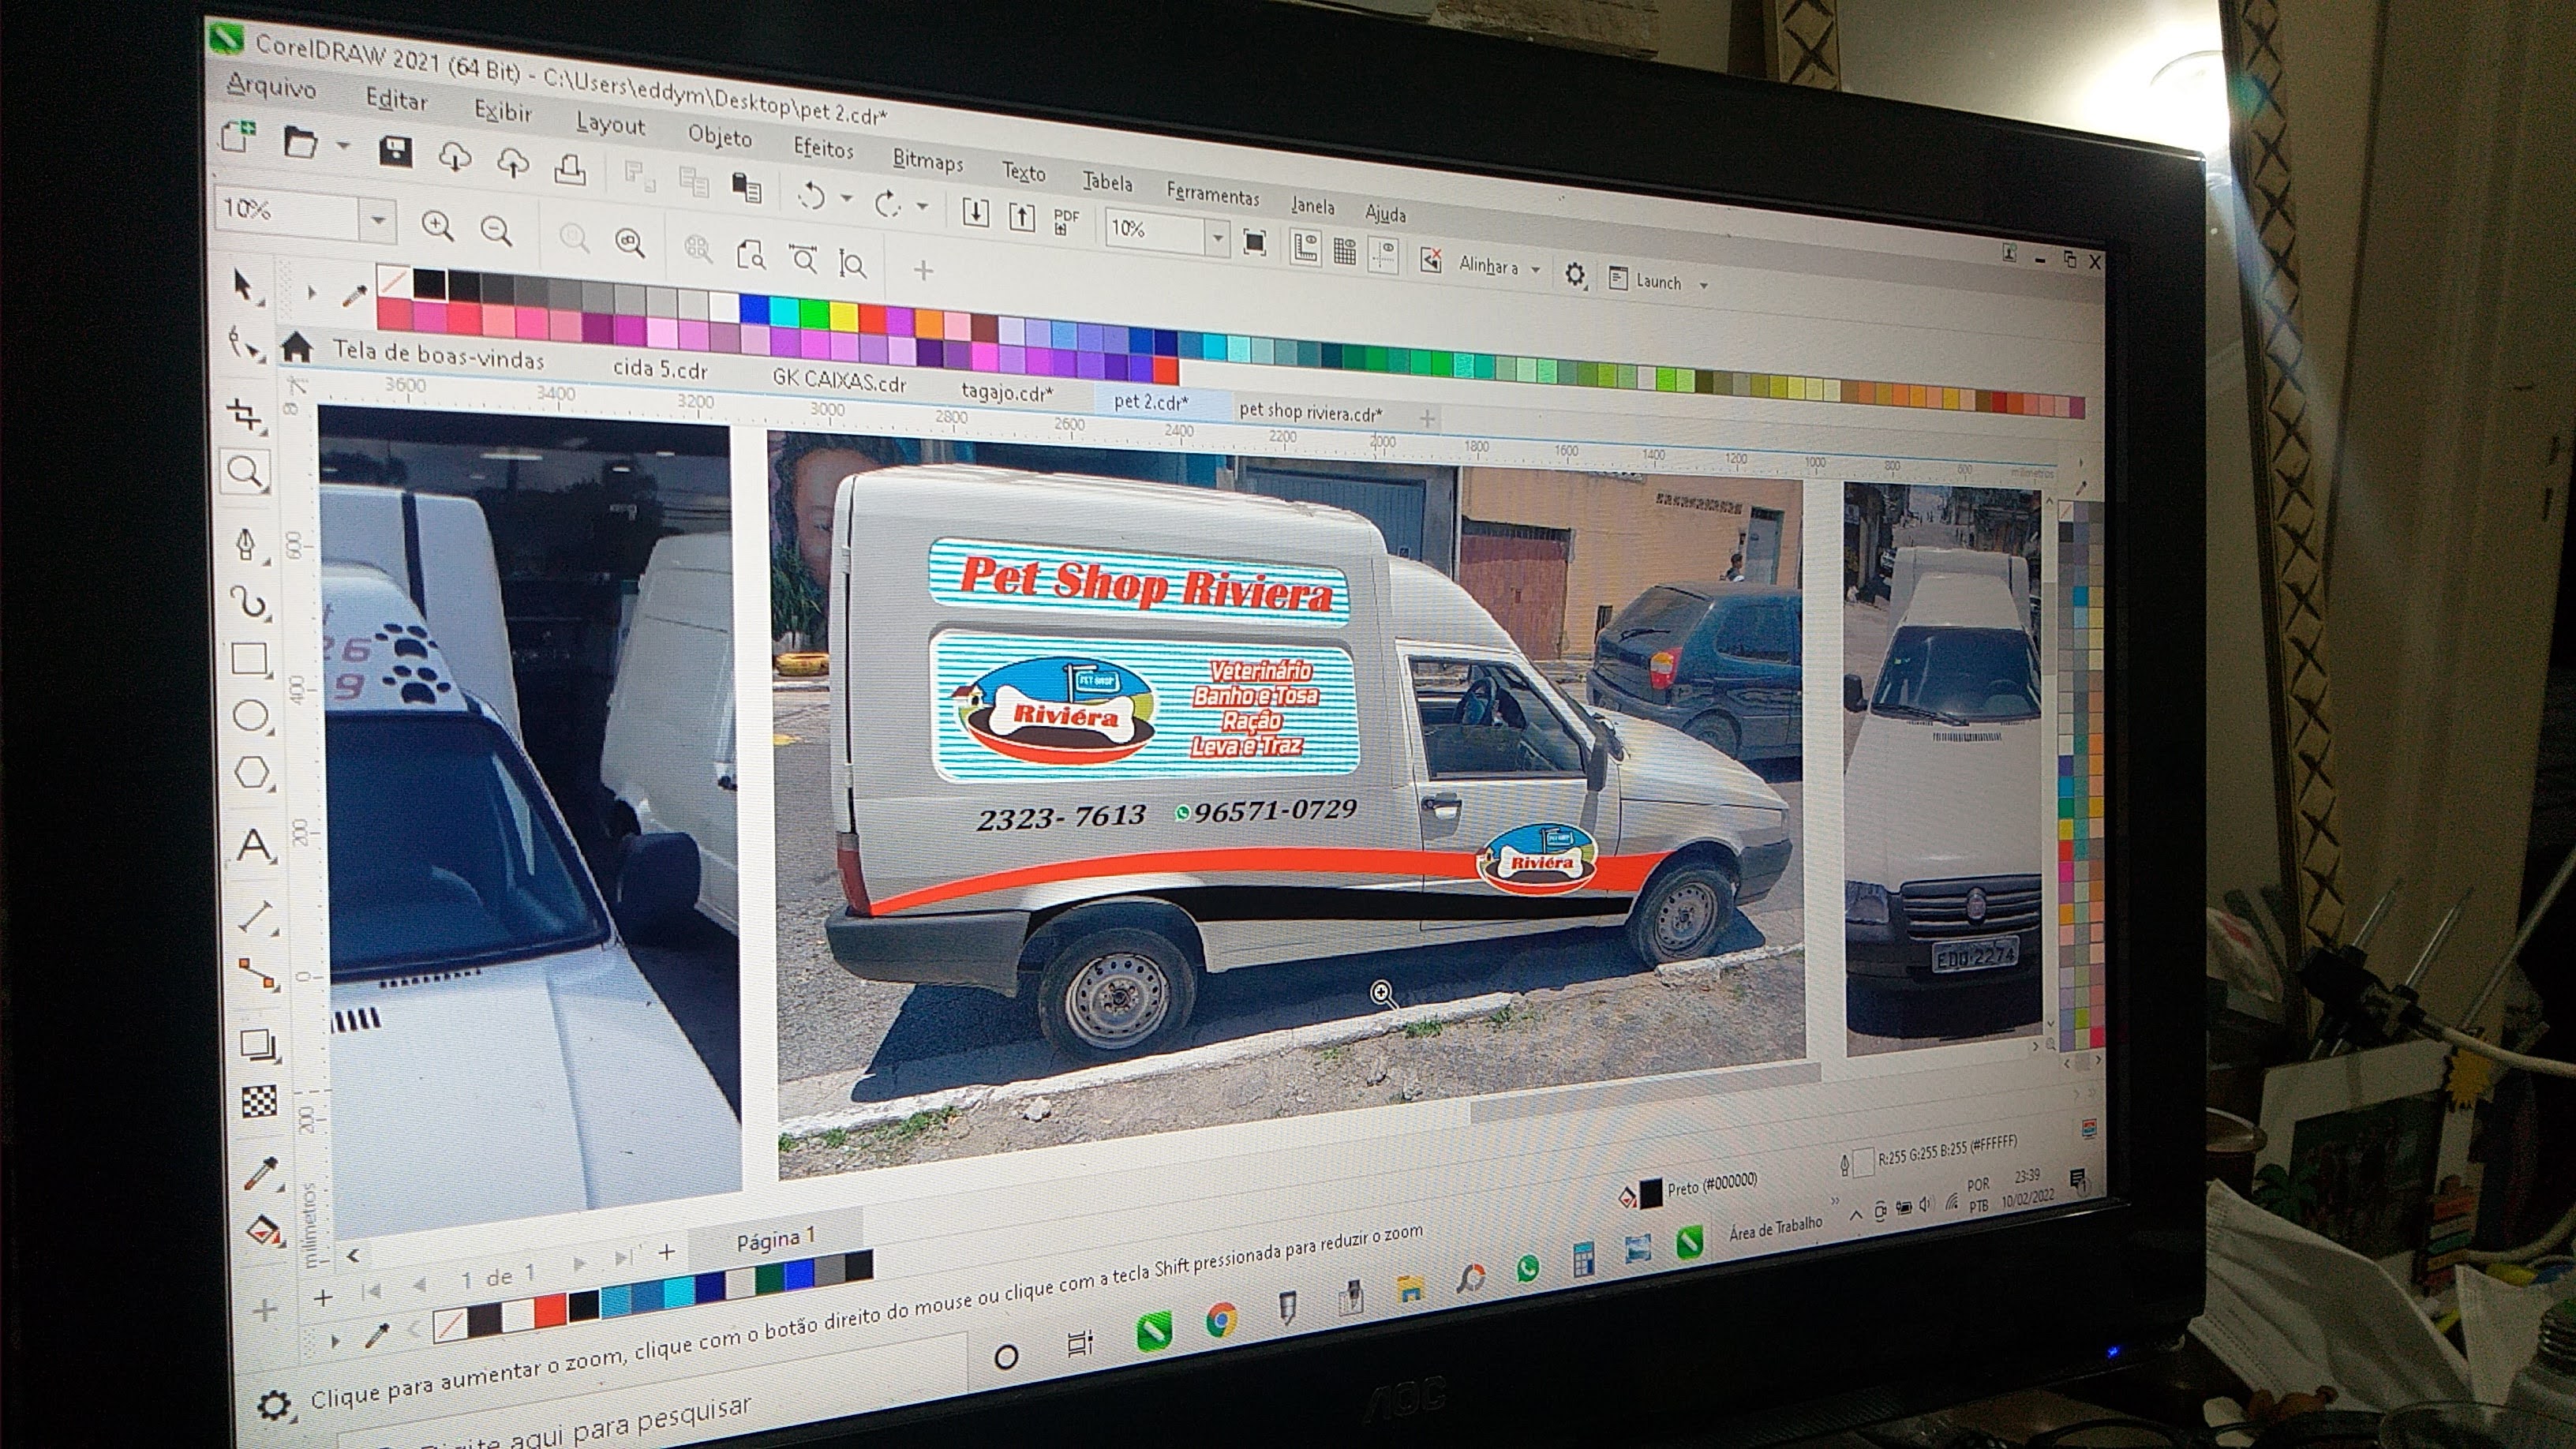Open the Bitmaps menu

click(927, 160)
